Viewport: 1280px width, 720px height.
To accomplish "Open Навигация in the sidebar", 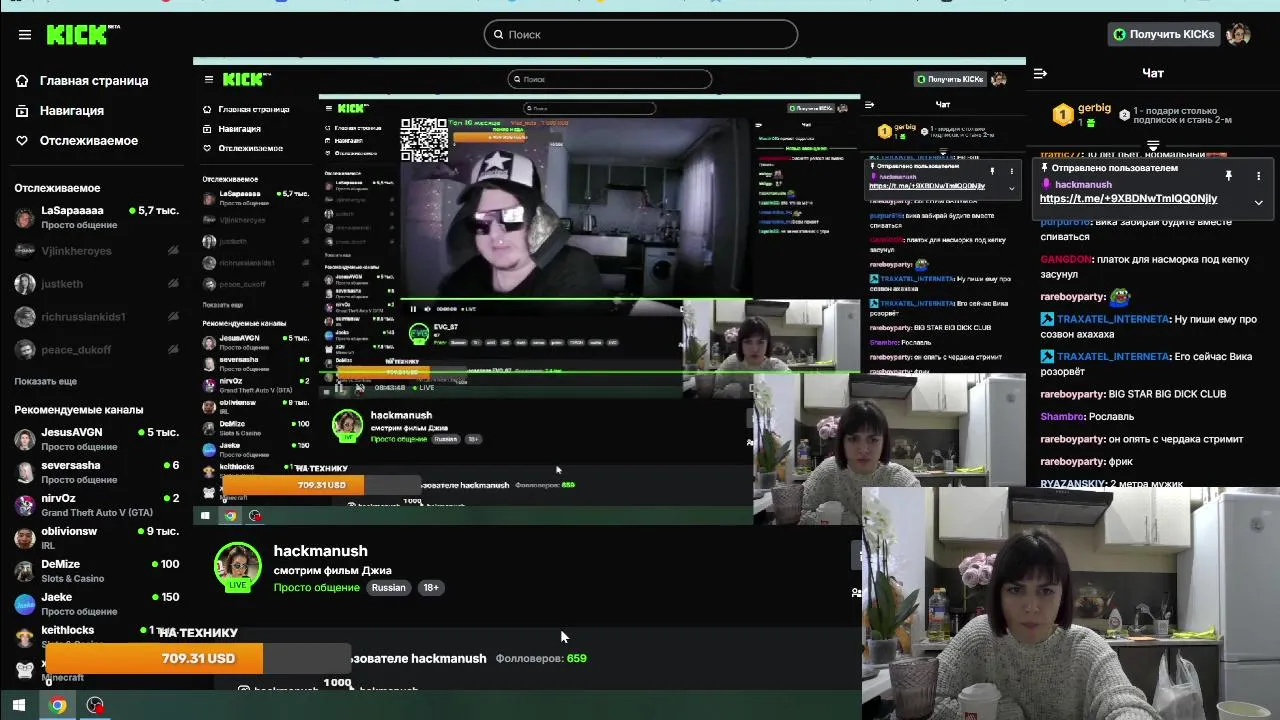I will [x=72, y=110].
